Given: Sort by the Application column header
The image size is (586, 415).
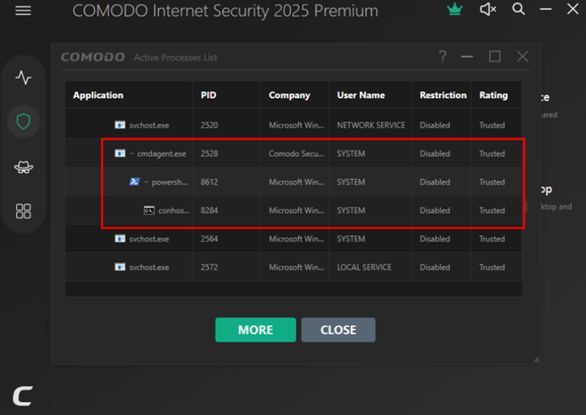Looking at the screenshot, I should click(x=98, y=95).
